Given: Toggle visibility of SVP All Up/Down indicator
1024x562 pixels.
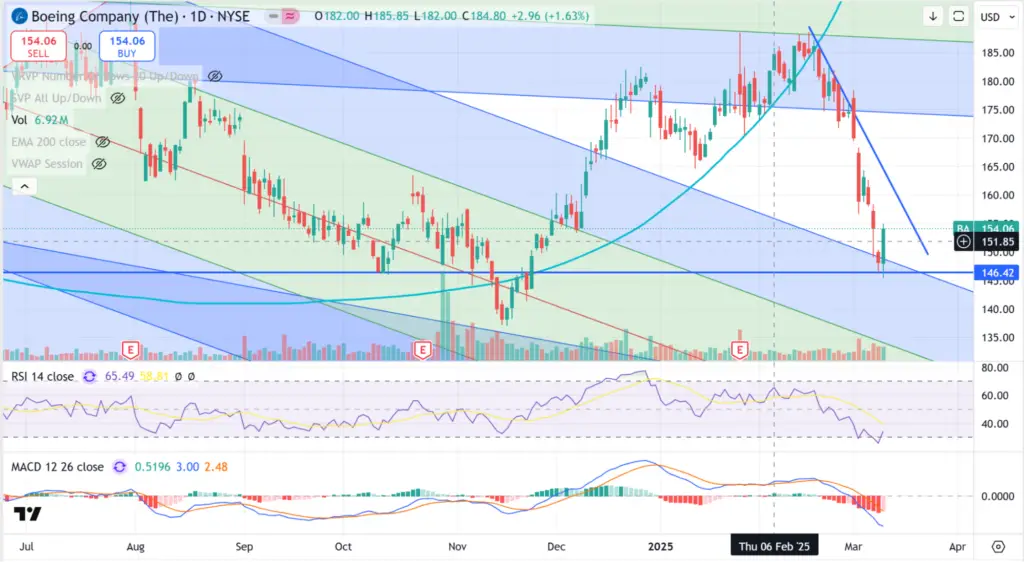Looking at the screenshot, I should 118,98.
